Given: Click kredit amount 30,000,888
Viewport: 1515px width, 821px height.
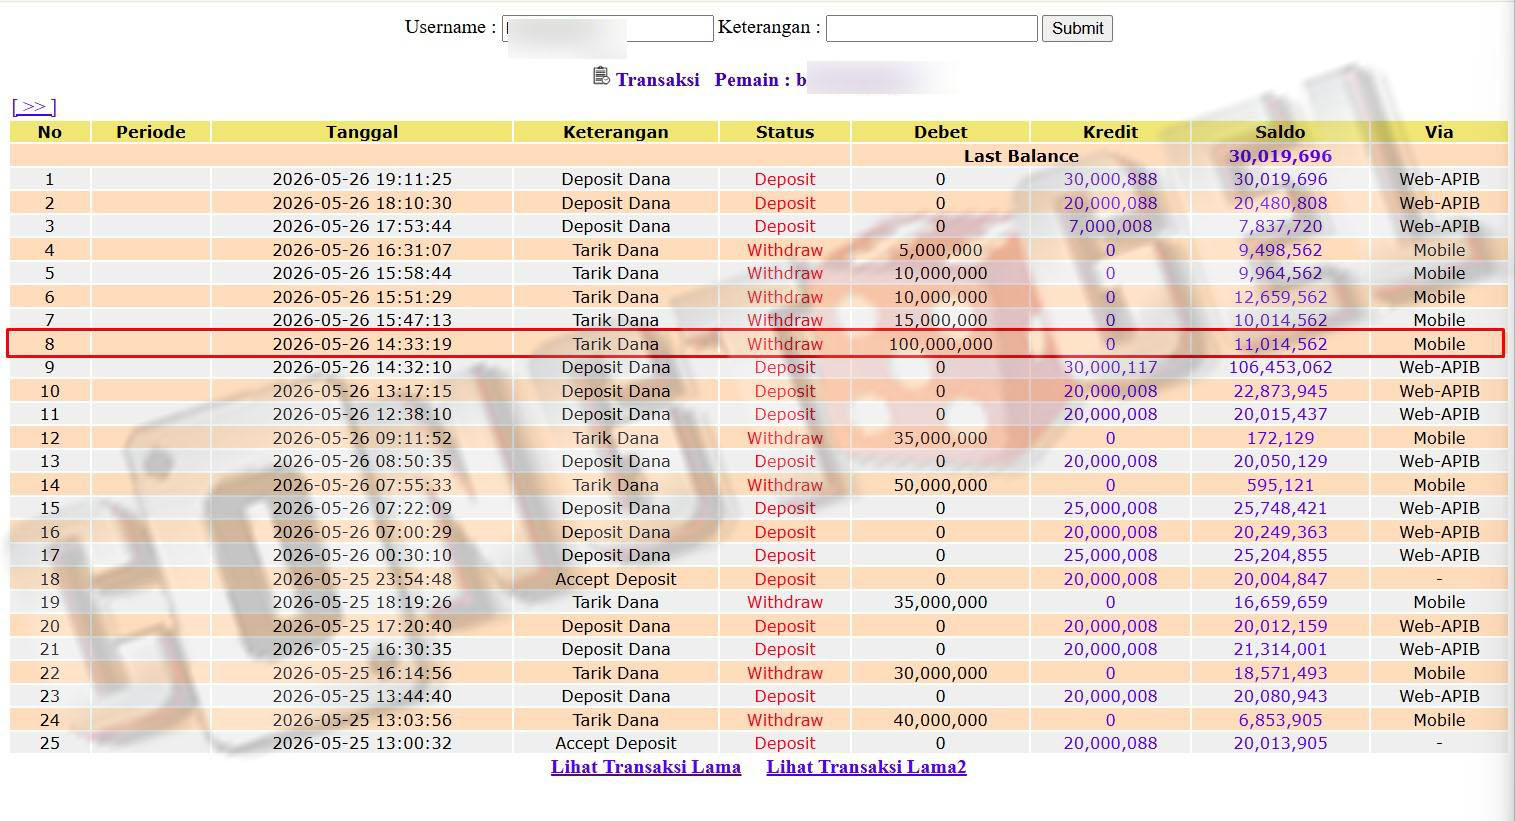Looking at the screenshot, I should (x=1110, y=180).
